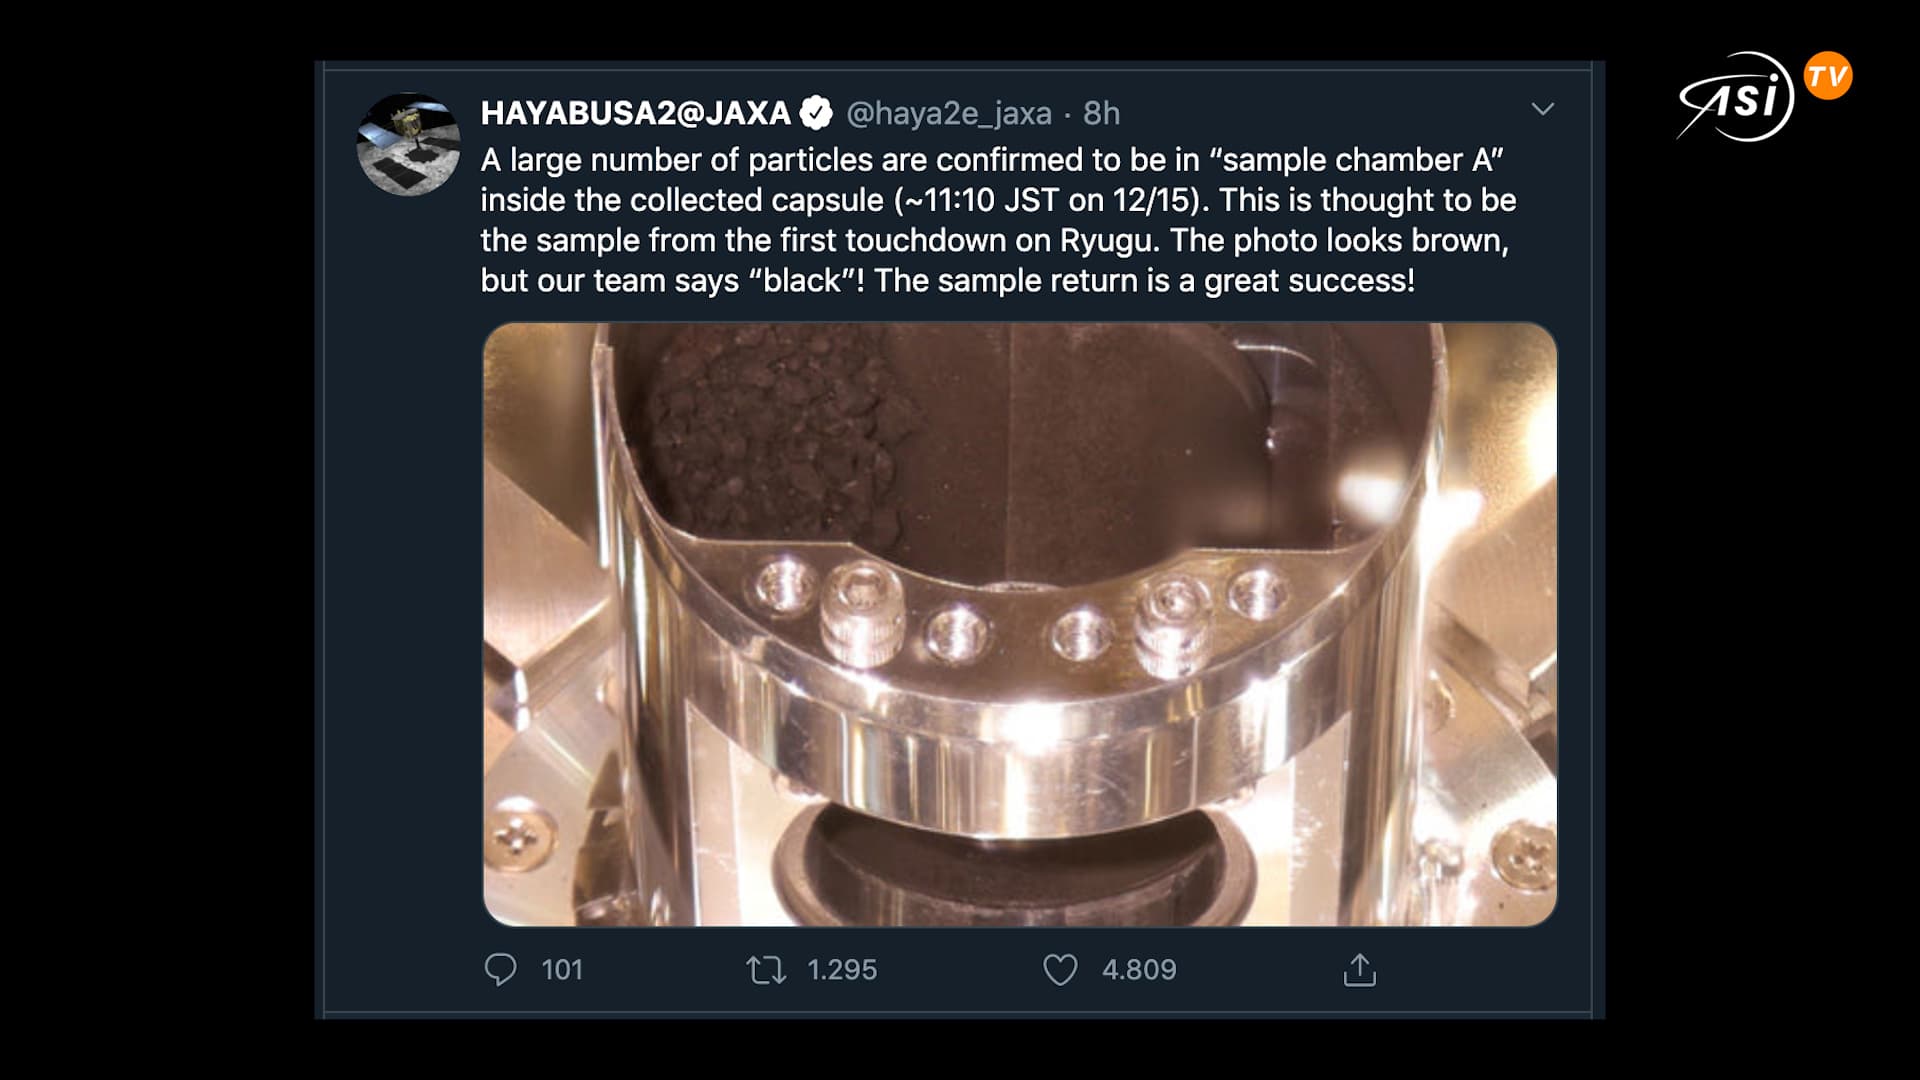Viewport: 1920px width, 1080px height.
Task: Click the blue verified badge
Action: click(816, 113)
